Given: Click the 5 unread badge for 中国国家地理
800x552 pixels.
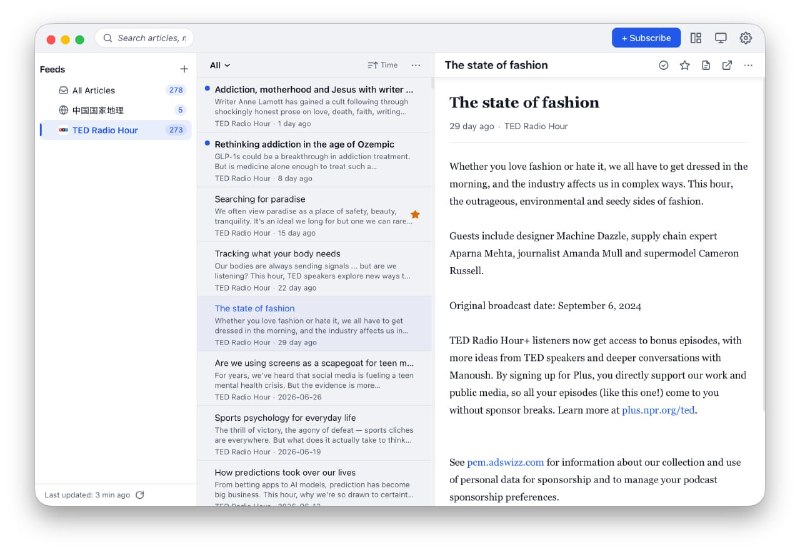Looking at the screenshot, I should click(x=180, y=110).
